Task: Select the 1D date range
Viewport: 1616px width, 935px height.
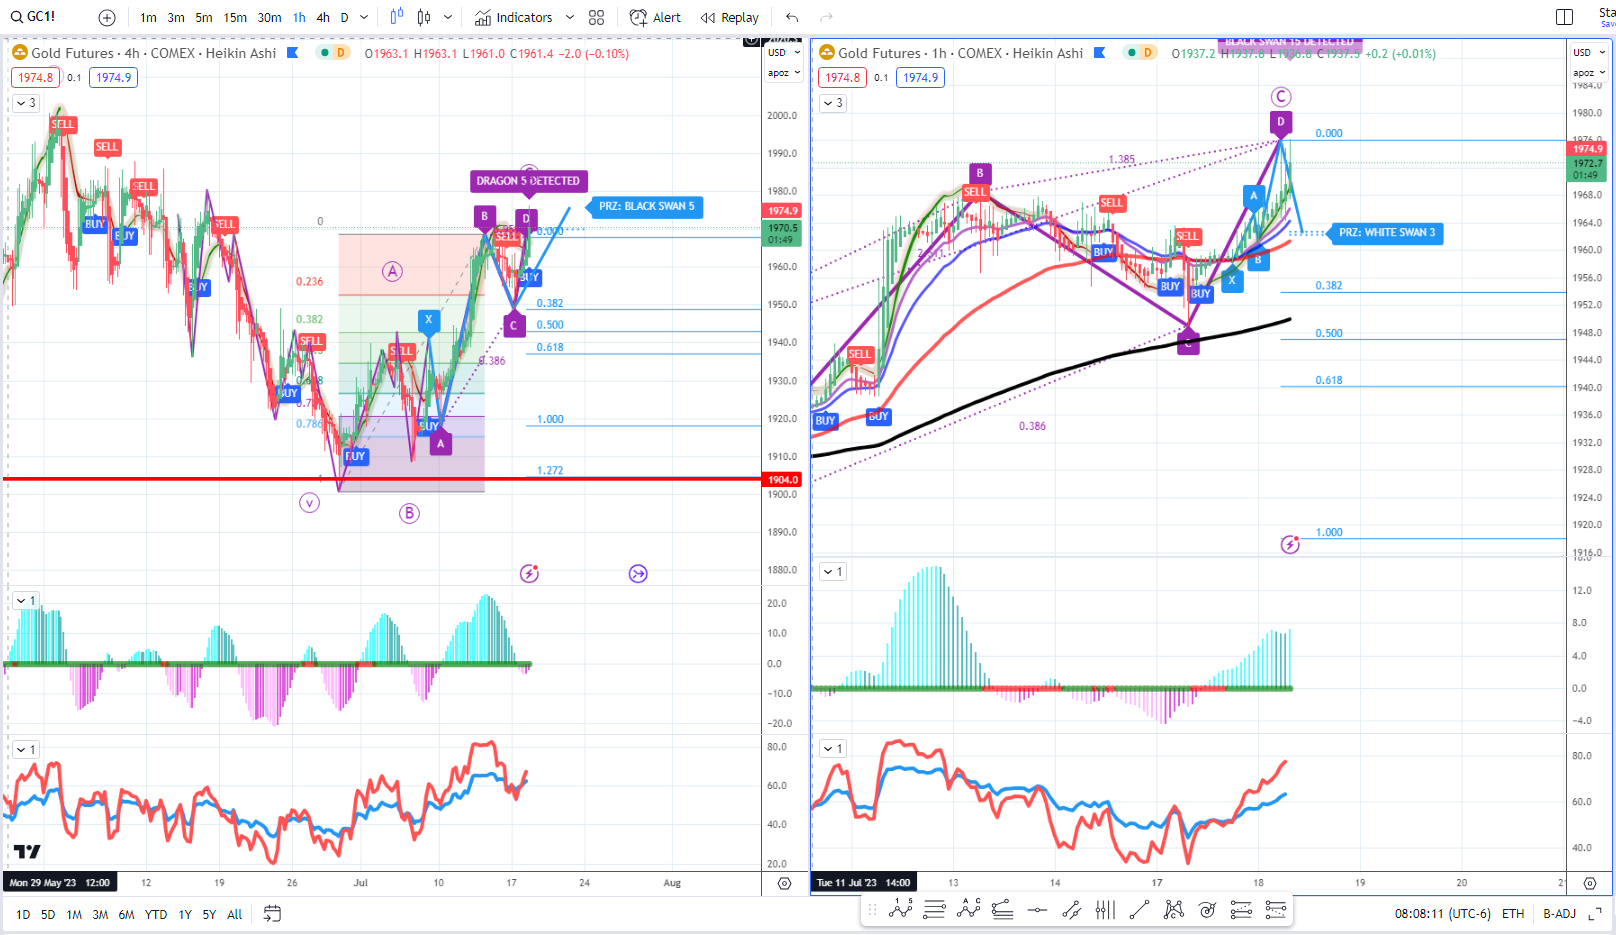Action: click(23, 914)
